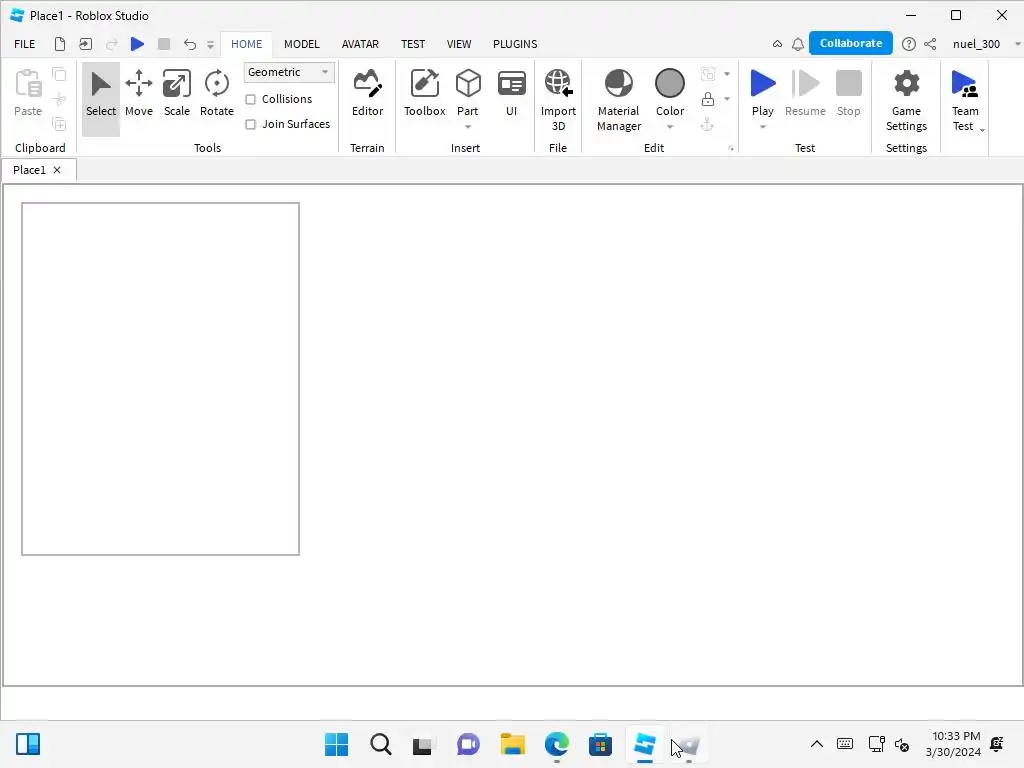This screenshot has height=768, width=1024.
Task: Click the Anchor icon
Action: tap(707, 123)
